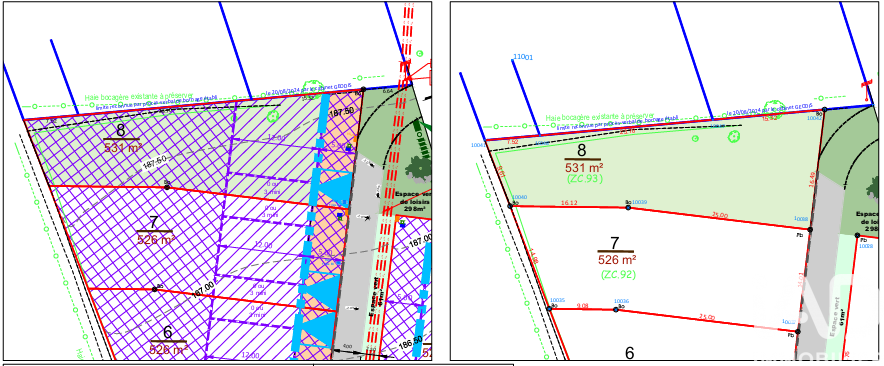Click lot number 6 in the right plan
This screenshot has height=366, width=884.
tap(630, 353)
